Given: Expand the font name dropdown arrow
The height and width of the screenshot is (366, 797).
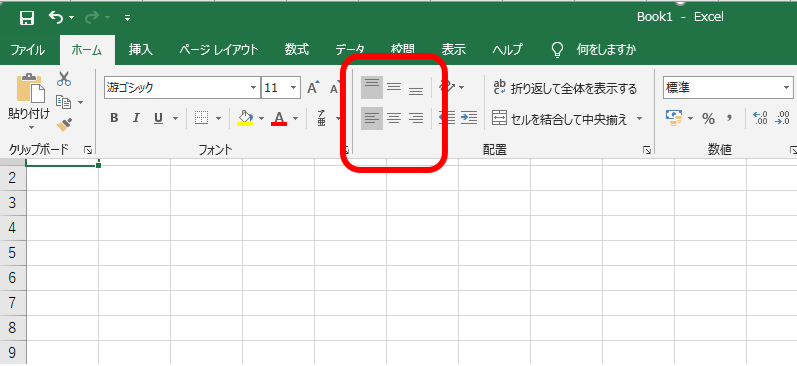Looking at the screenshot, I should tap(254, 88).
